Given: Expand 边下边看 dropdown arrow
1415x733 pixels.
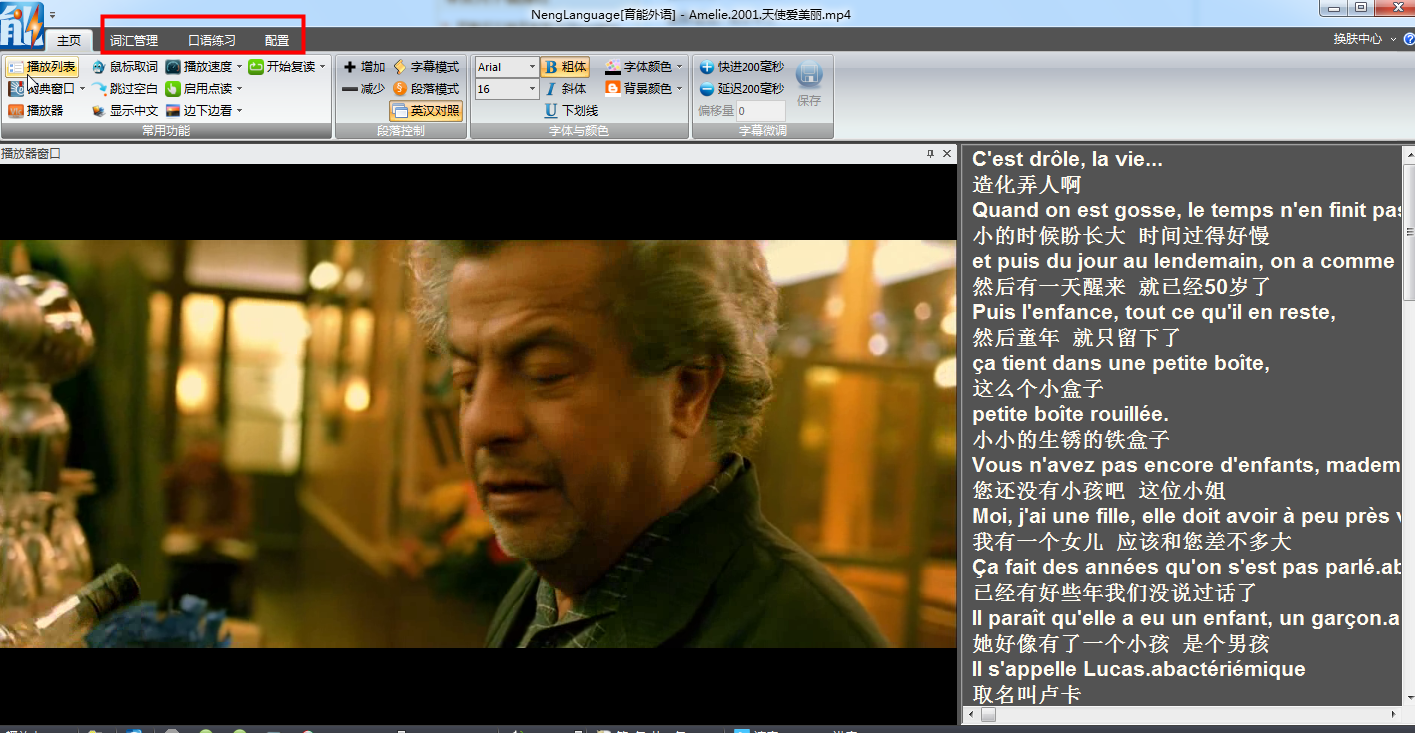Looking at the screenshot, I should tap(239, 111).
